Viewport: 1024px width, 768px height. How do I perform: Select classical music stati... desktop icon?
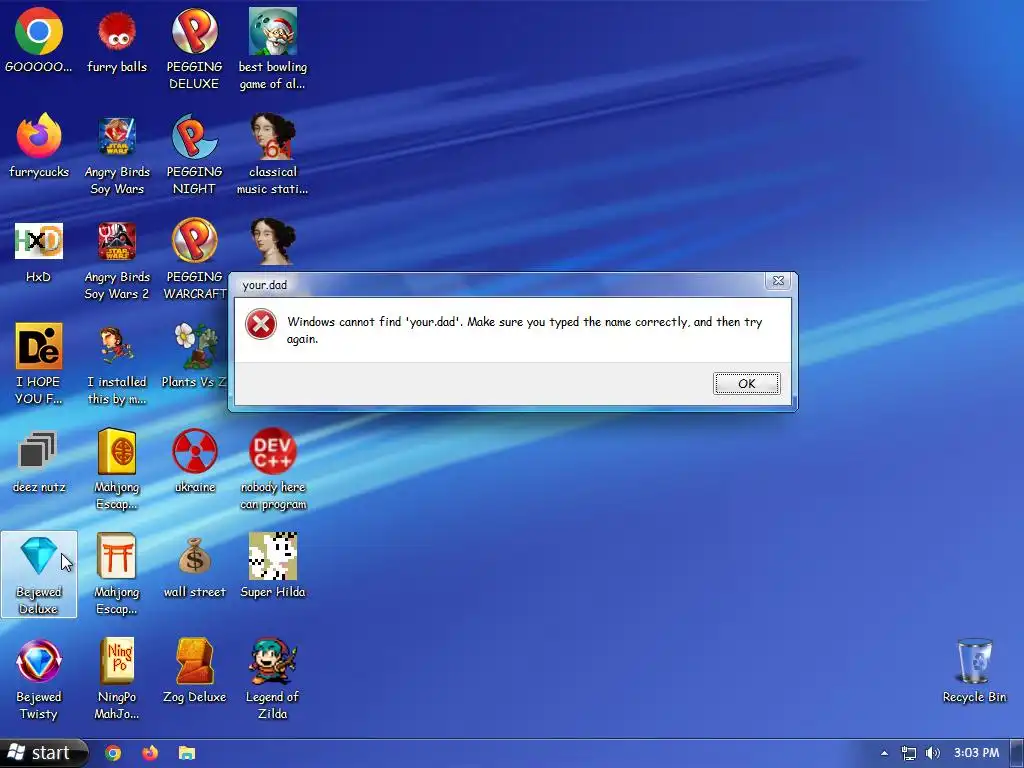tap(272, 155)
